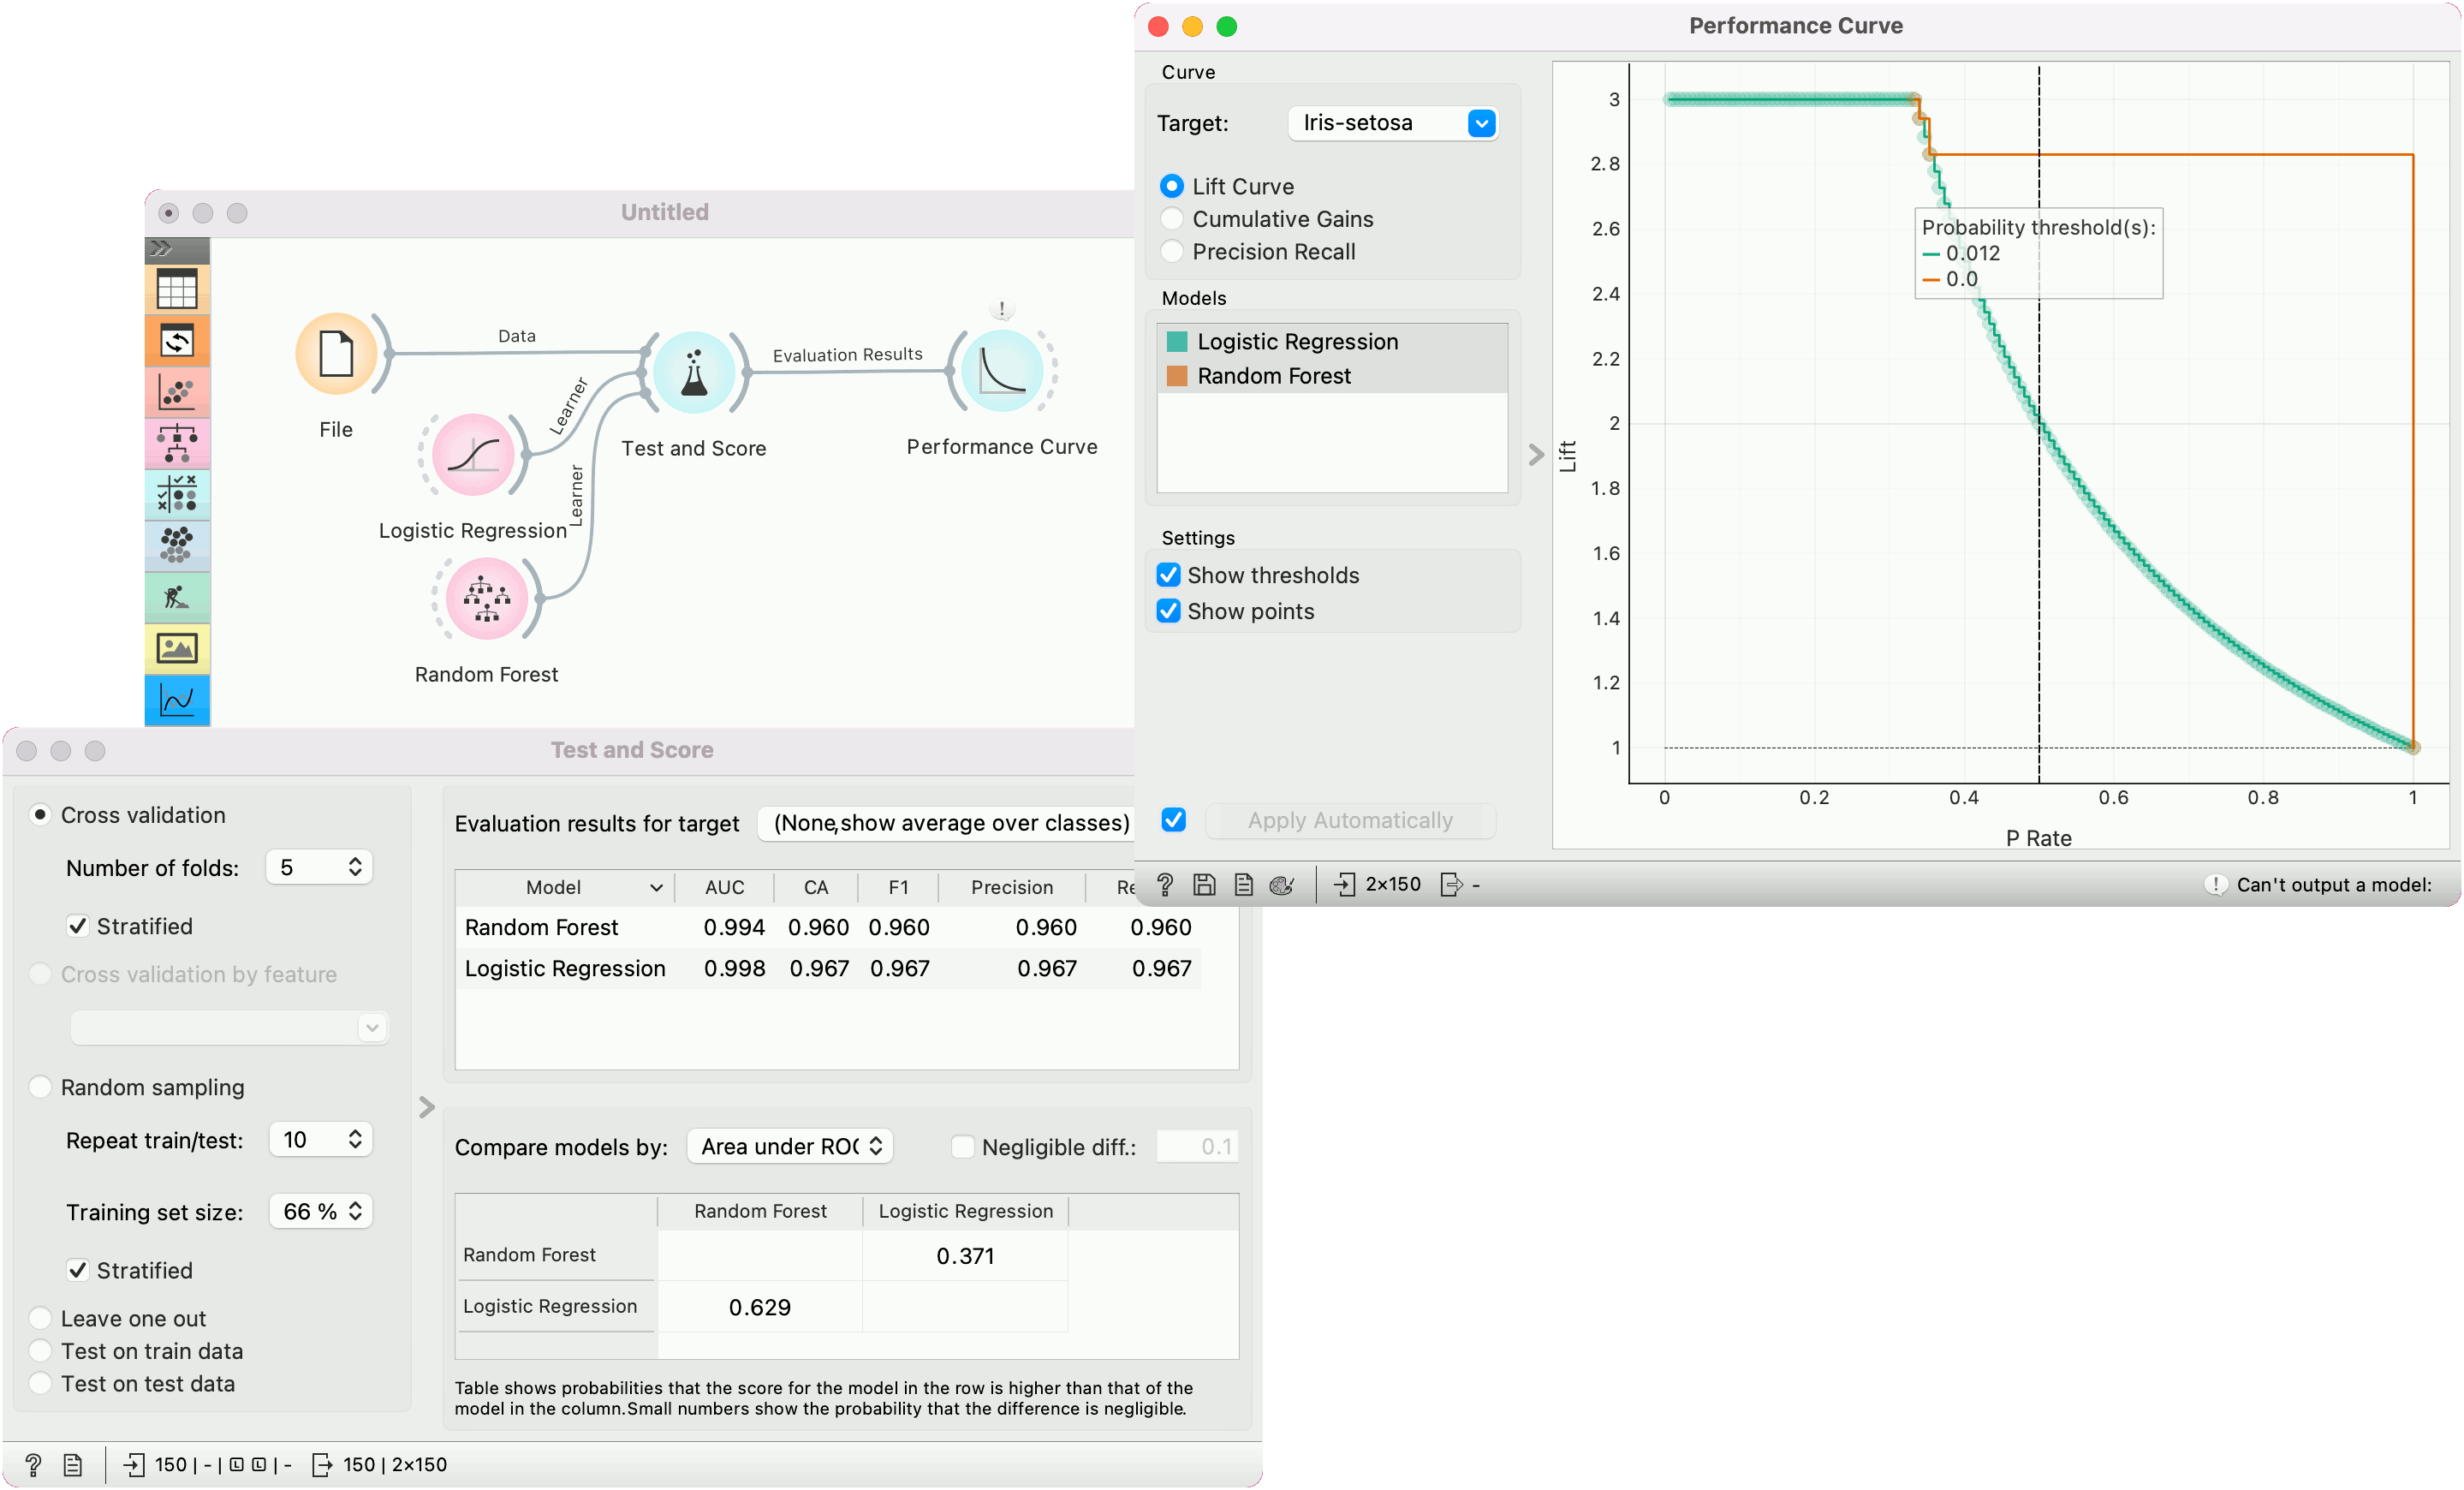Click the save image icon in Performance Curve

click(1204, 884)
